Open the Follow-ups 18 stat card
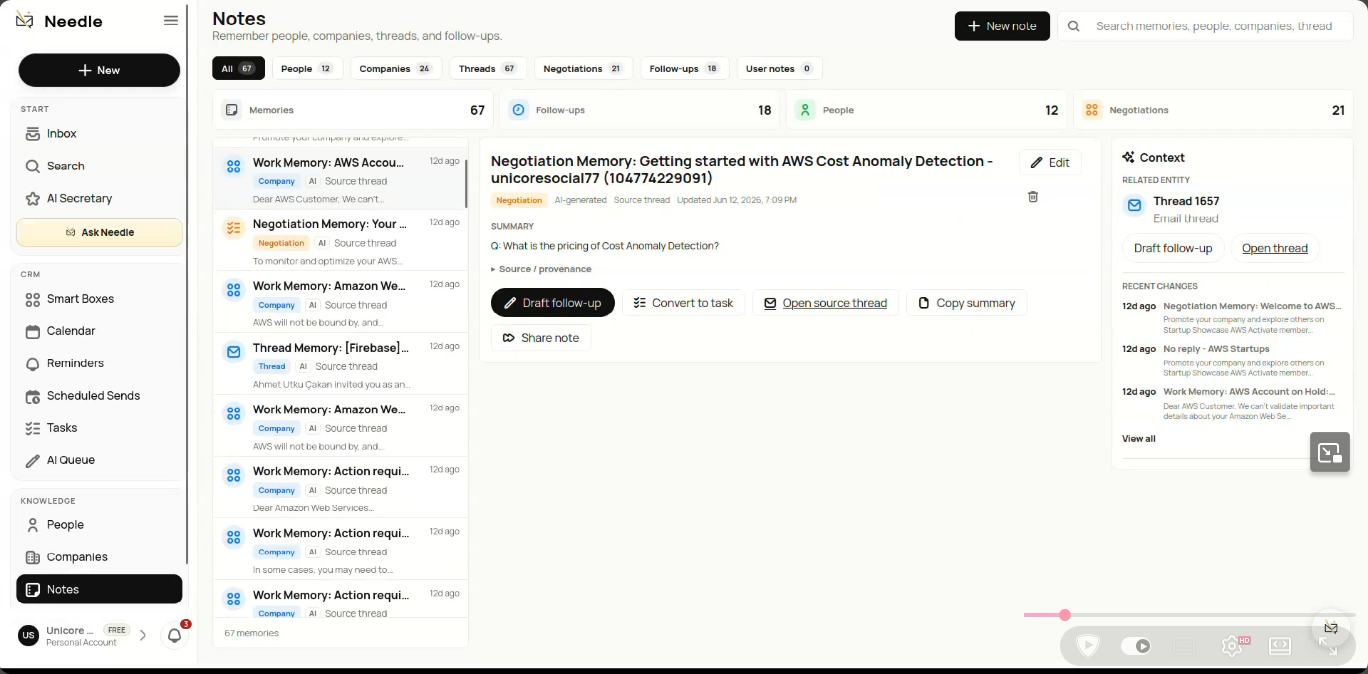This screenshot has width=1368, height=674. point(640,110)
